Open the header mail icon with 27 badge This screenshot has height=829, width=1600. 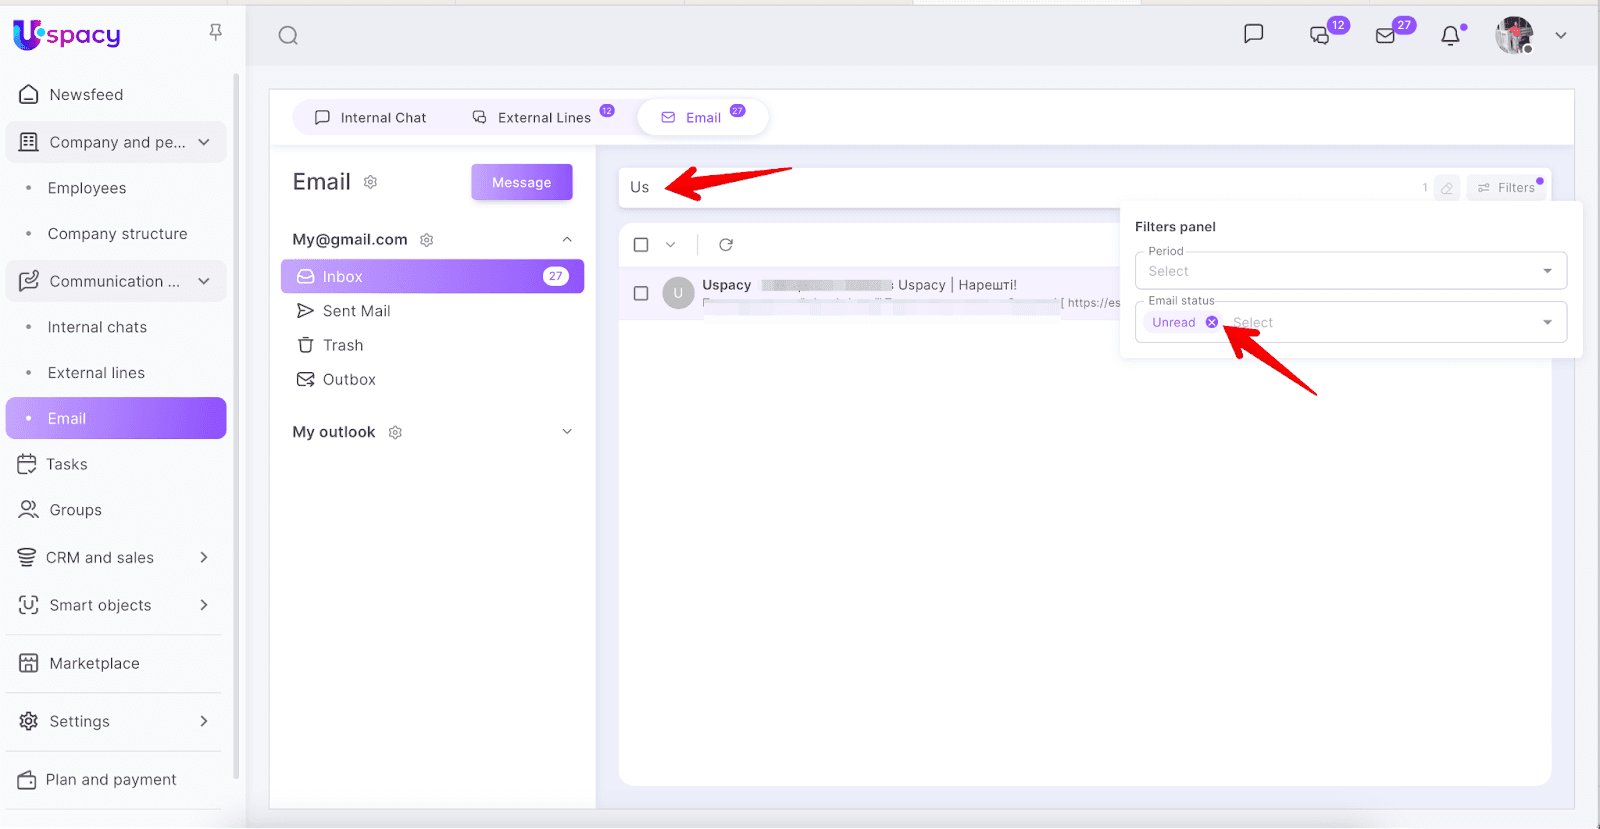click(1386, 36)
